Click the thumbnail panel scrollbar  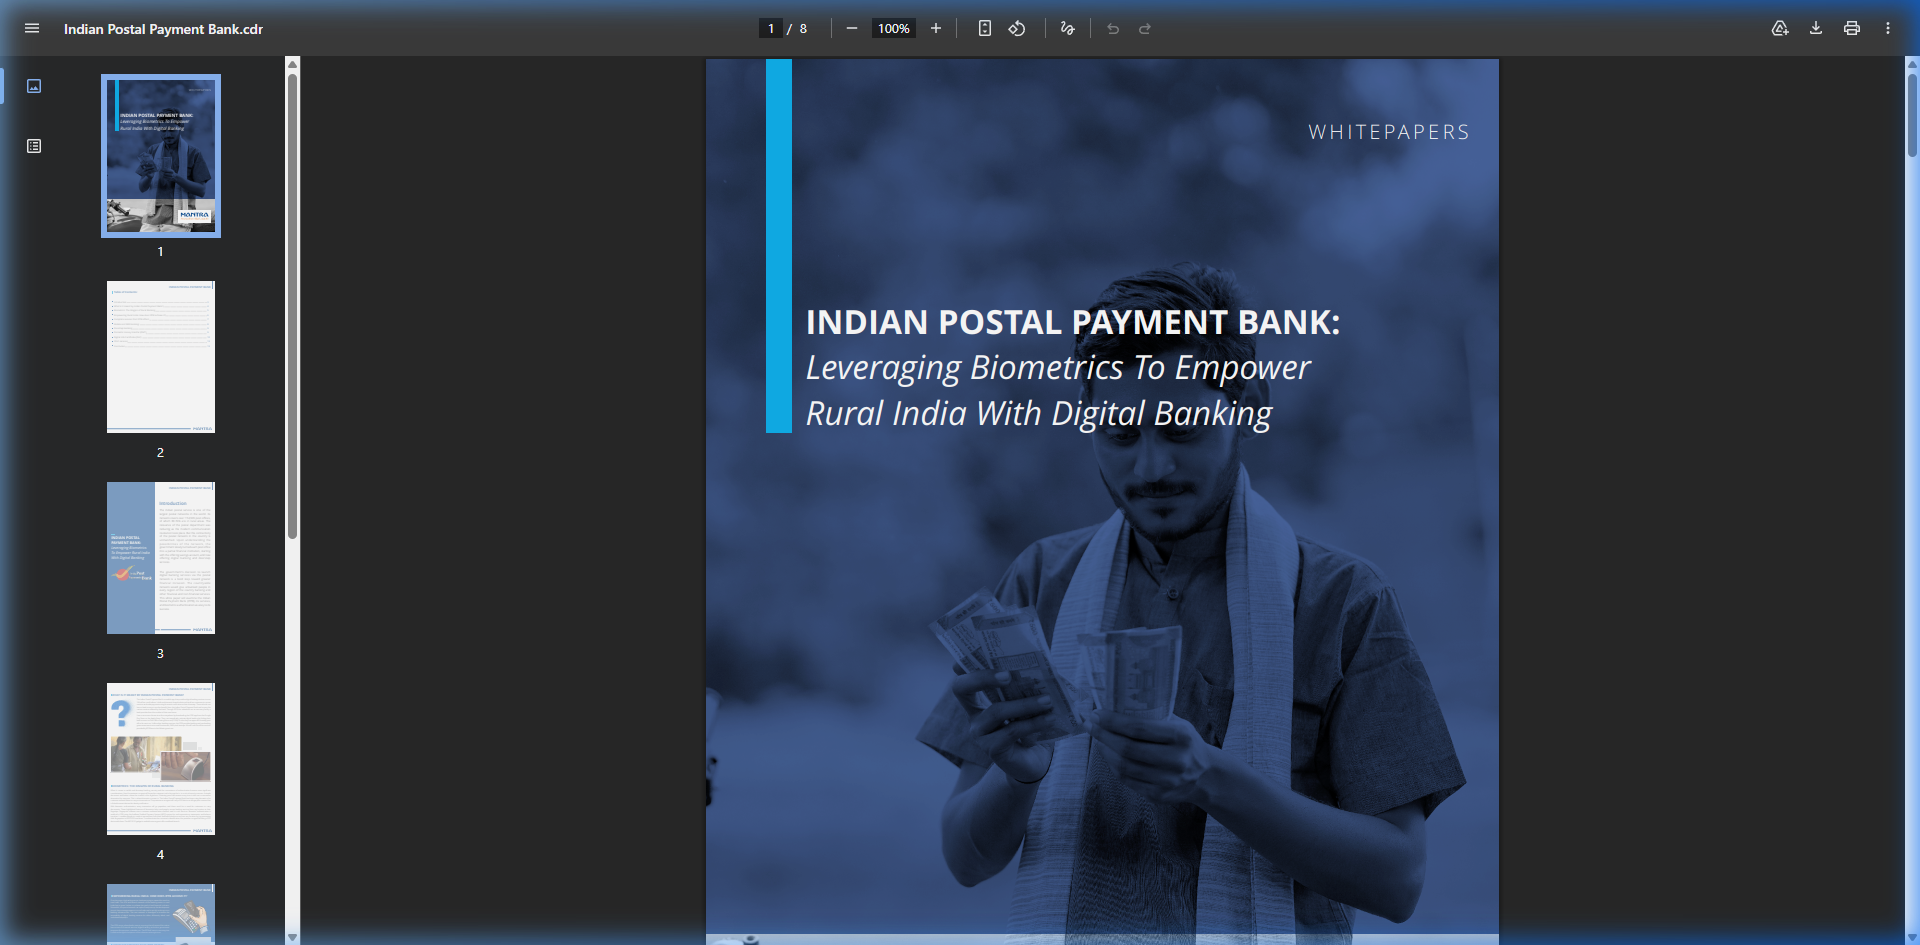point(293,305)
